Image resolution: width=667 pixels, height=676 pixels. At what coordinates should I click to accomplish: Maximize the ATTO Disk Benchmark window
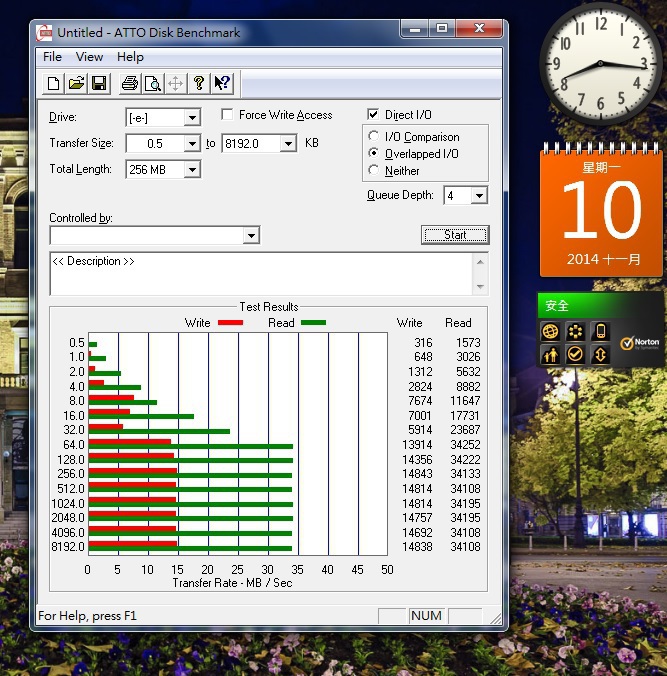442,29
